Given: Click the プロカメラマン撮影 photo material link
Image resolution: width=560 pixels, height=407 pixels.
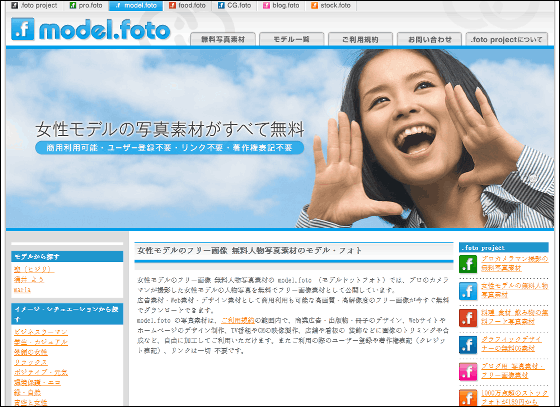Looking at the screenshot, I should 515,263.
